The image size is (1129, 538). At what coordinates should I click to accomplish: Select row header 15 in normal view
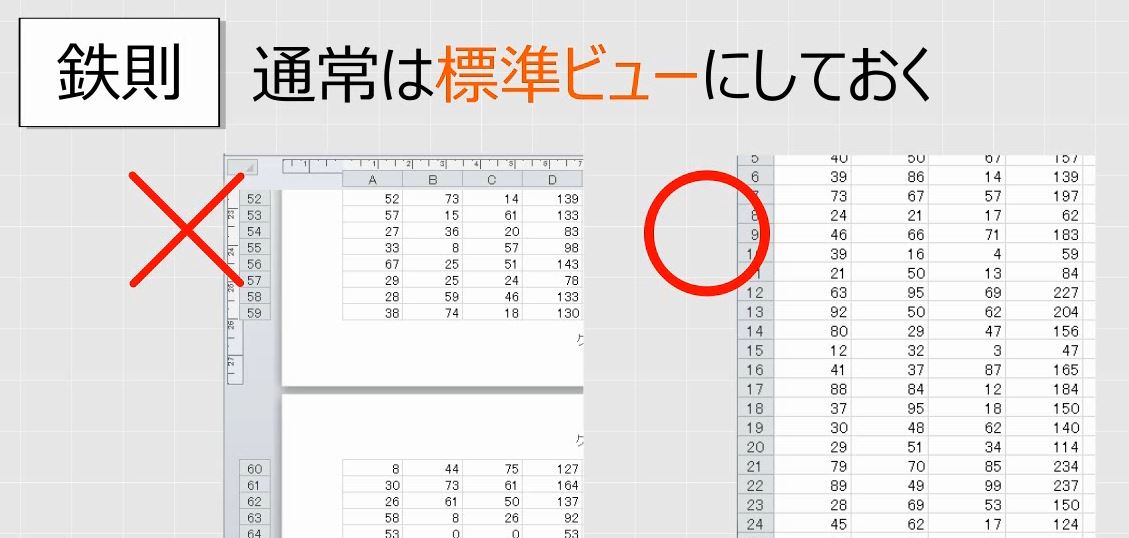[755, 350]
